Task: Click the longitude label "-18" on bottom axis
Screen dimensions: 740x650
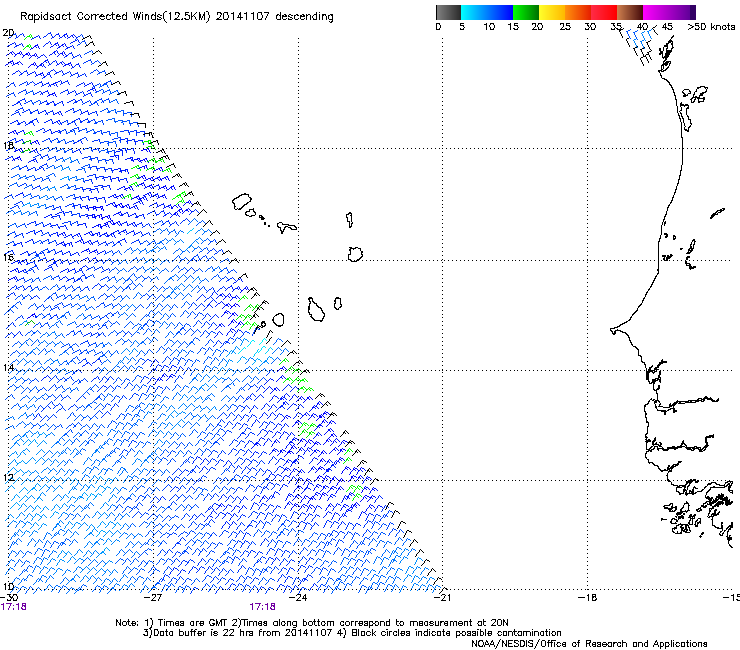Action: [x=587, y=598]
